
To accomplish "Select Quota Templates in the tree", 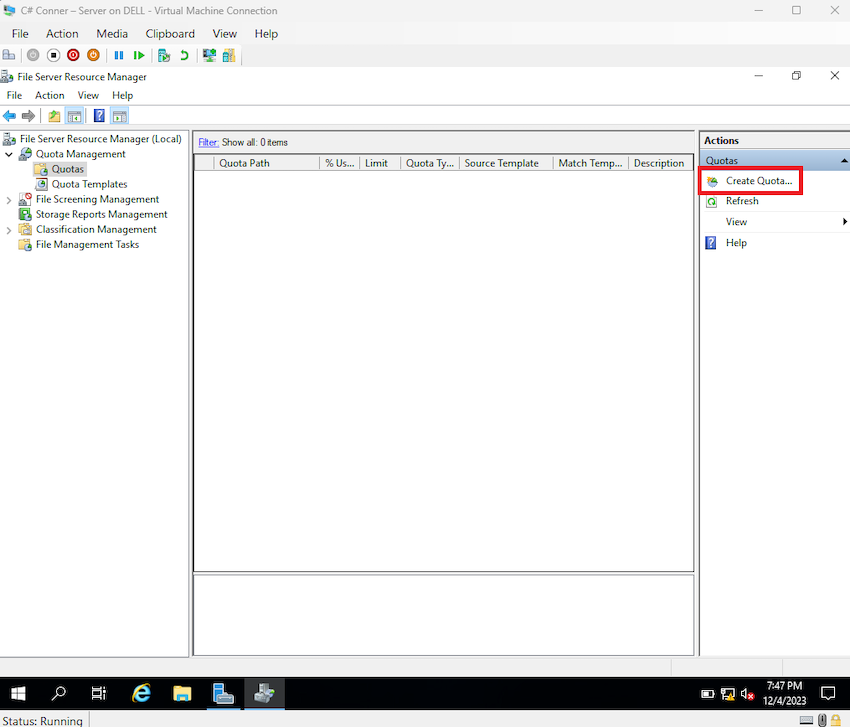I will coord(88,184).
